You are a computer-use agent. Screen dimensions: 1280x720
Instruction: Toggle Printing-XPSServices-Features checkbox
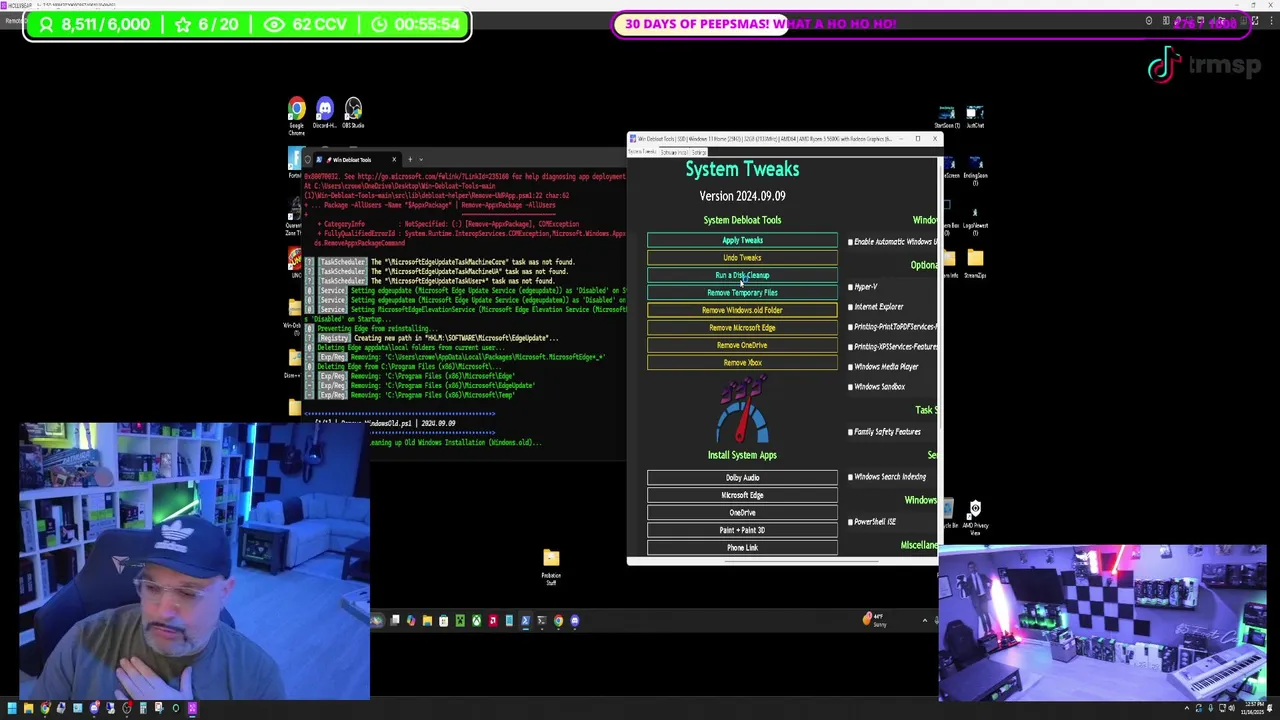tap(851, 347)
